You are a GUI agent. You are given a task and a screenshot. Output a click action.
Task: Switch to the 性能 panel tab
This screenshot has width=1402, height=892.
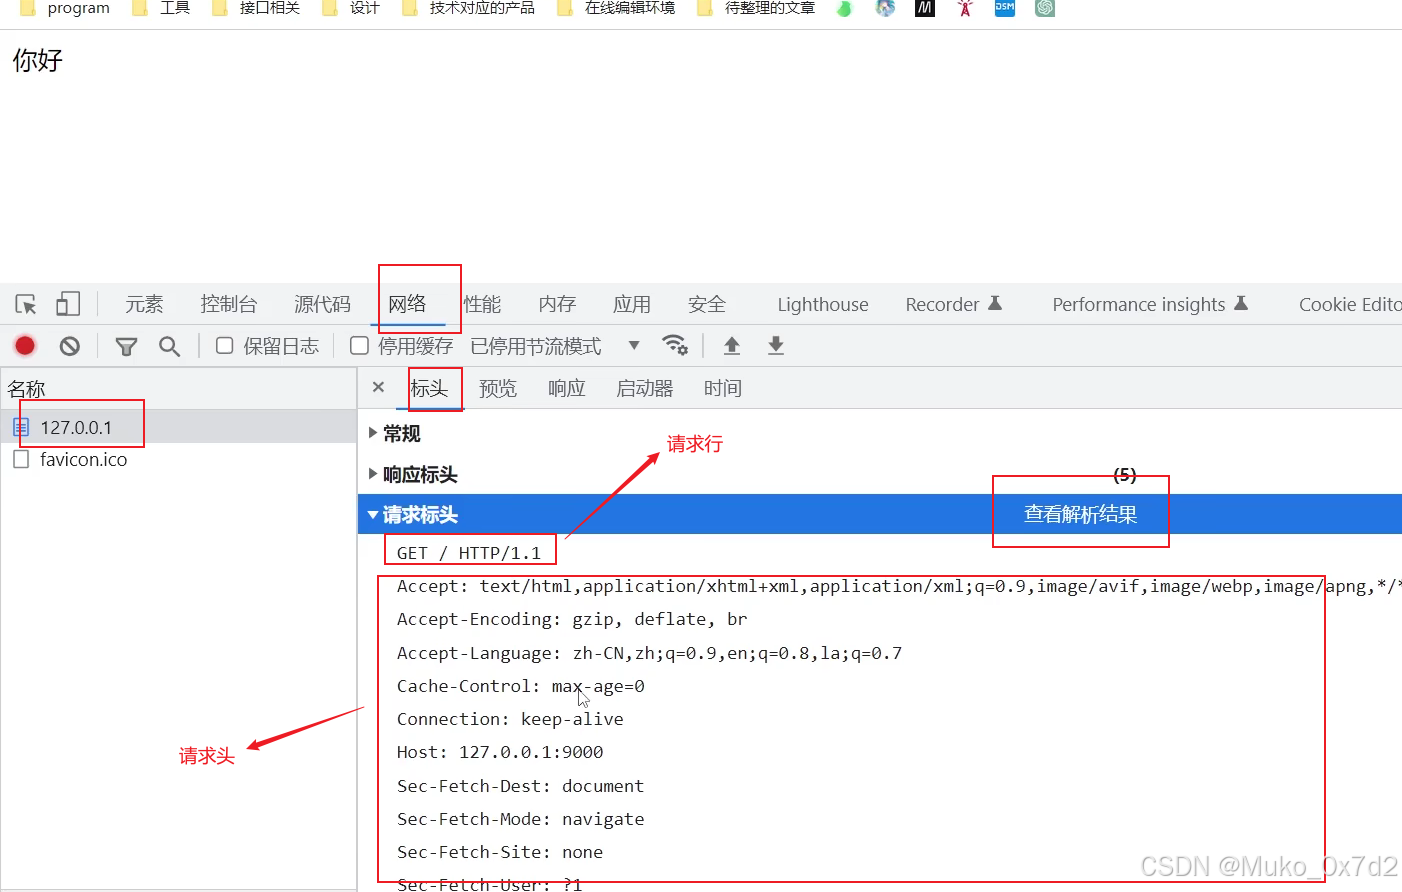[x=482, y=304]
